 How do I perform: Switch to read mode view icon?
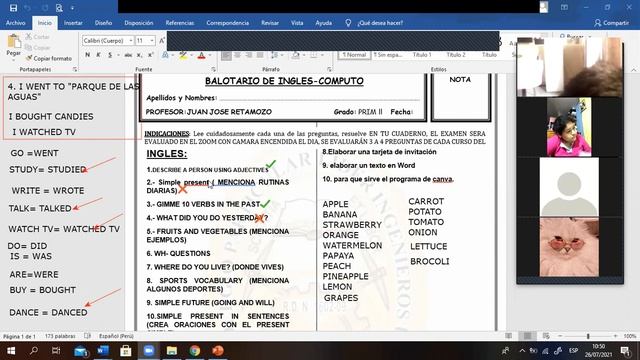point(508,336)
